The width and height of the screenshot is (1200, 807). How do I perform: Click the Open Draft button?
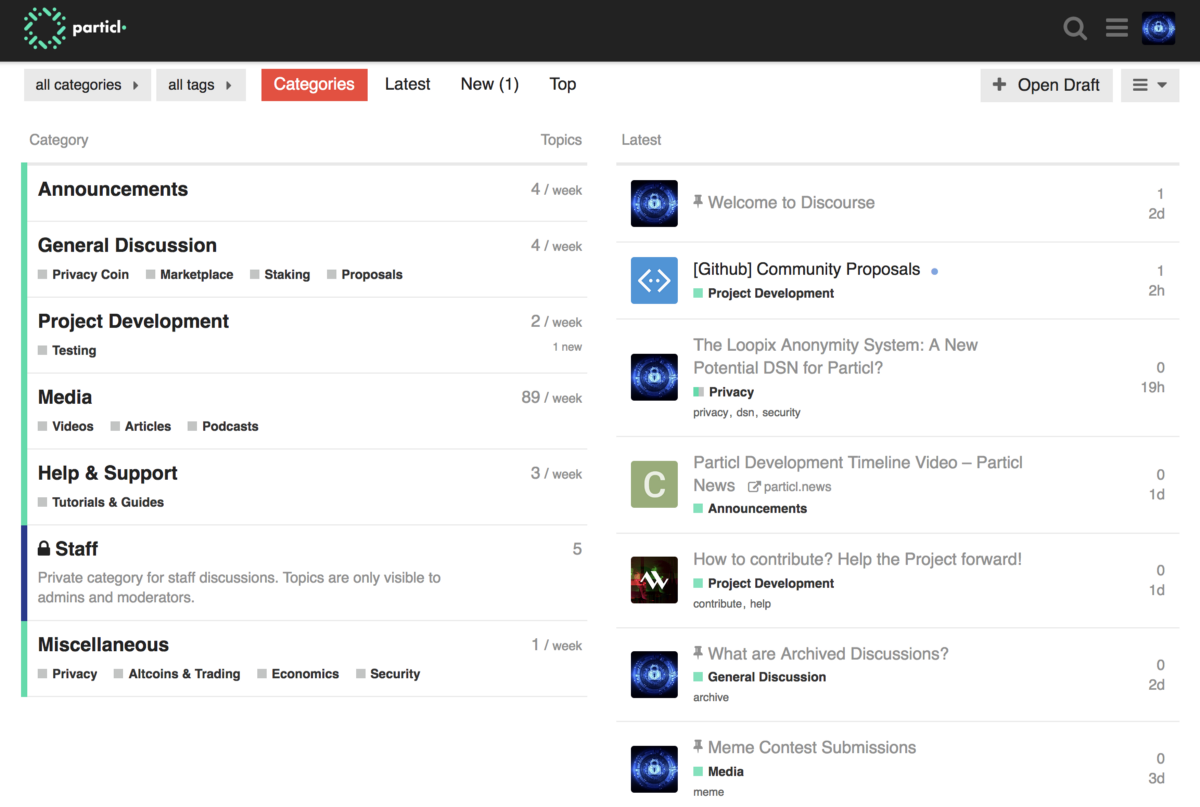1047,85
